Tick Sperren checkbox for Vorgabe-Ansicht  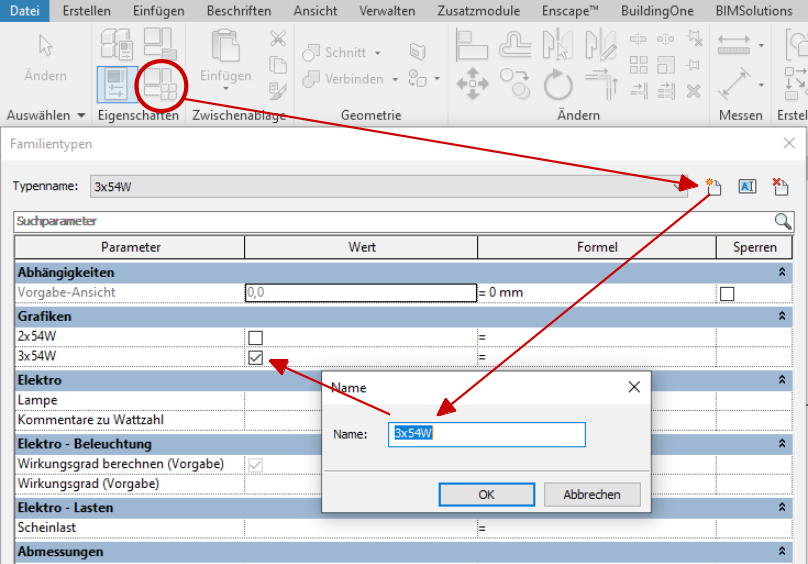[x=727, y=293]
